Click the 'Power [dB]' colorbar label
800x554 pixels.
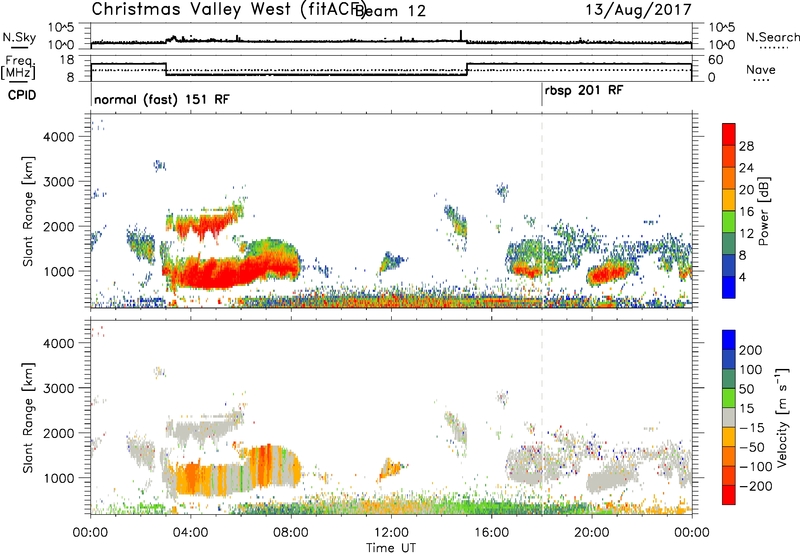click(x=764, y=211)
